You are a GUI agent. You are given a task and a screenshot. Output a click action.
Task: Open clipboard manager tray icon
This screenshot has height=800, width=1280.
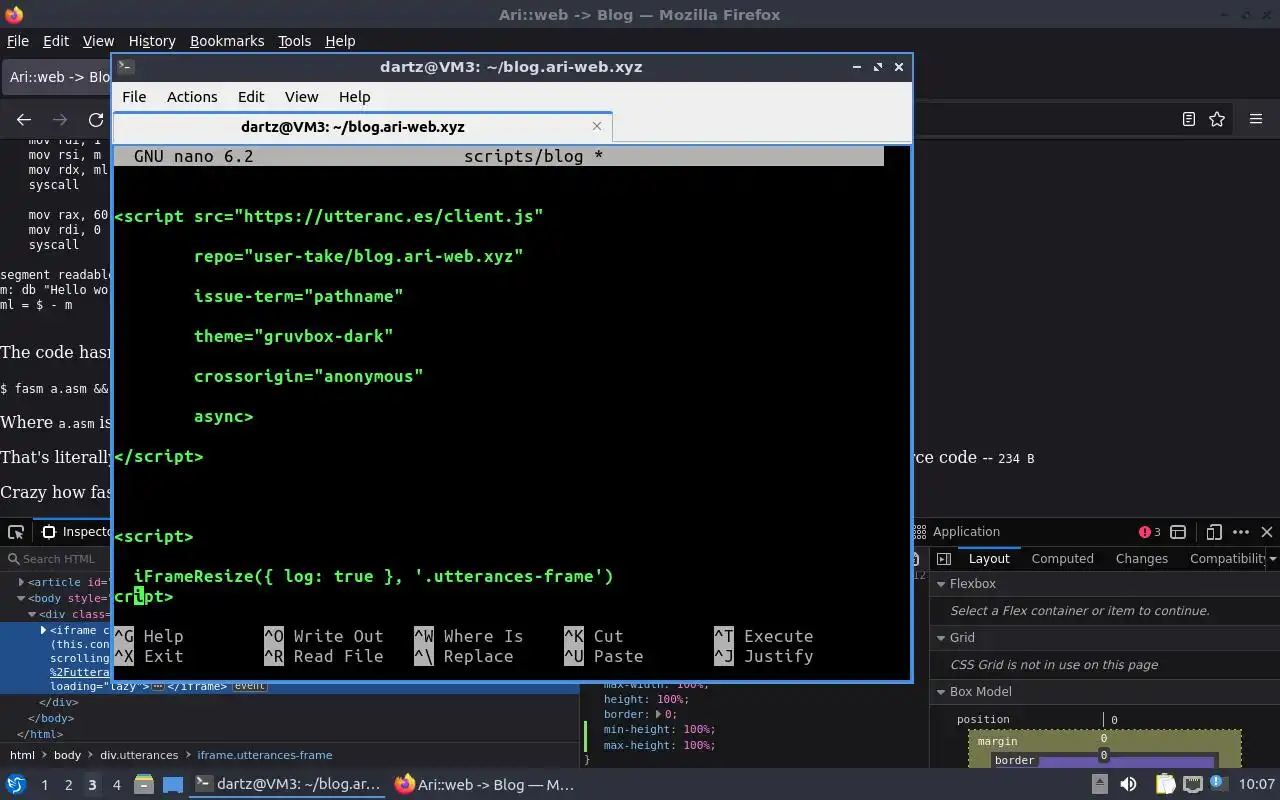click(x=1165, y=784)
